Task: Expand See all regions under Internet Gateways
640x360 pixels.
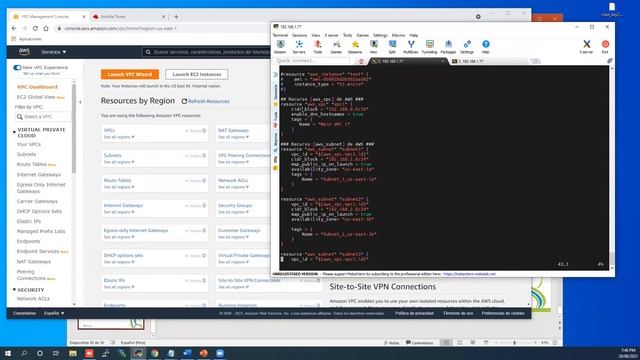Action: 119,212
